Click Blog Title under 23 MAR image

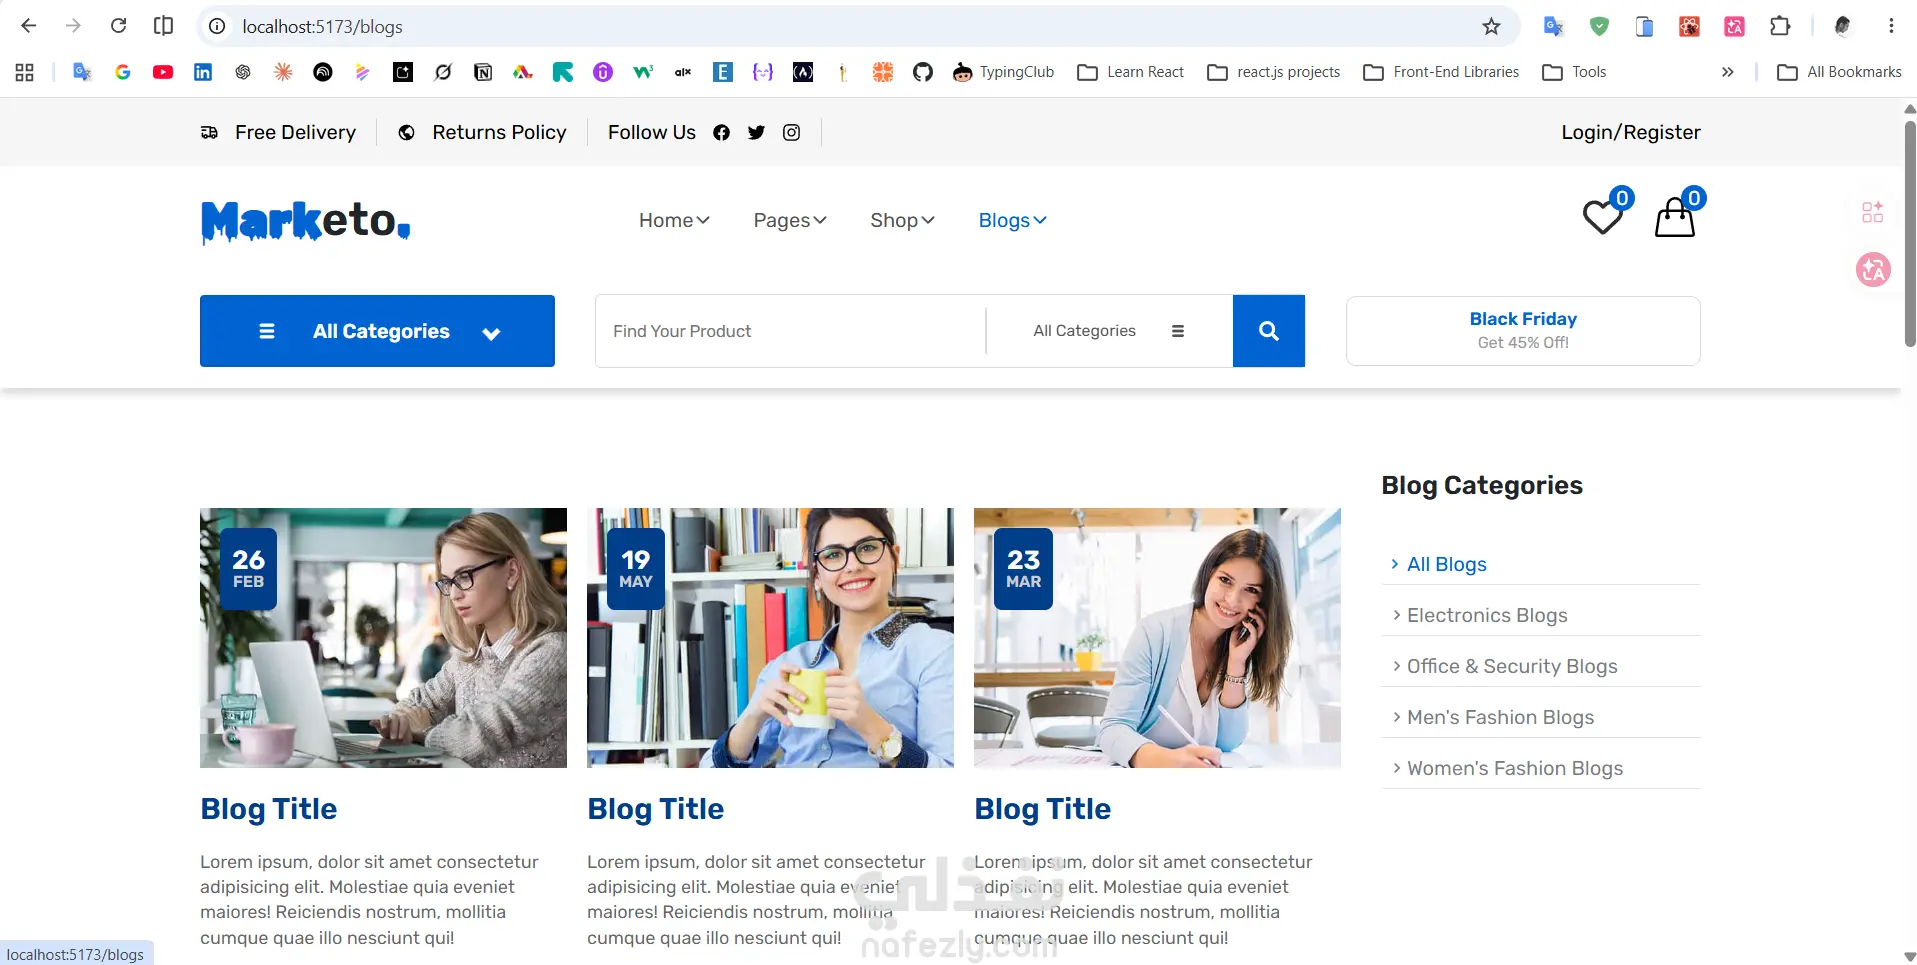[1043, 809]
